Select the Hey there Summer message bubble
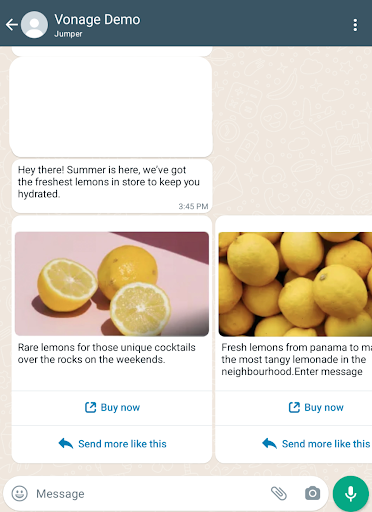Image resolution: width=372 pixels, height=512 pixels. point(112,186)
